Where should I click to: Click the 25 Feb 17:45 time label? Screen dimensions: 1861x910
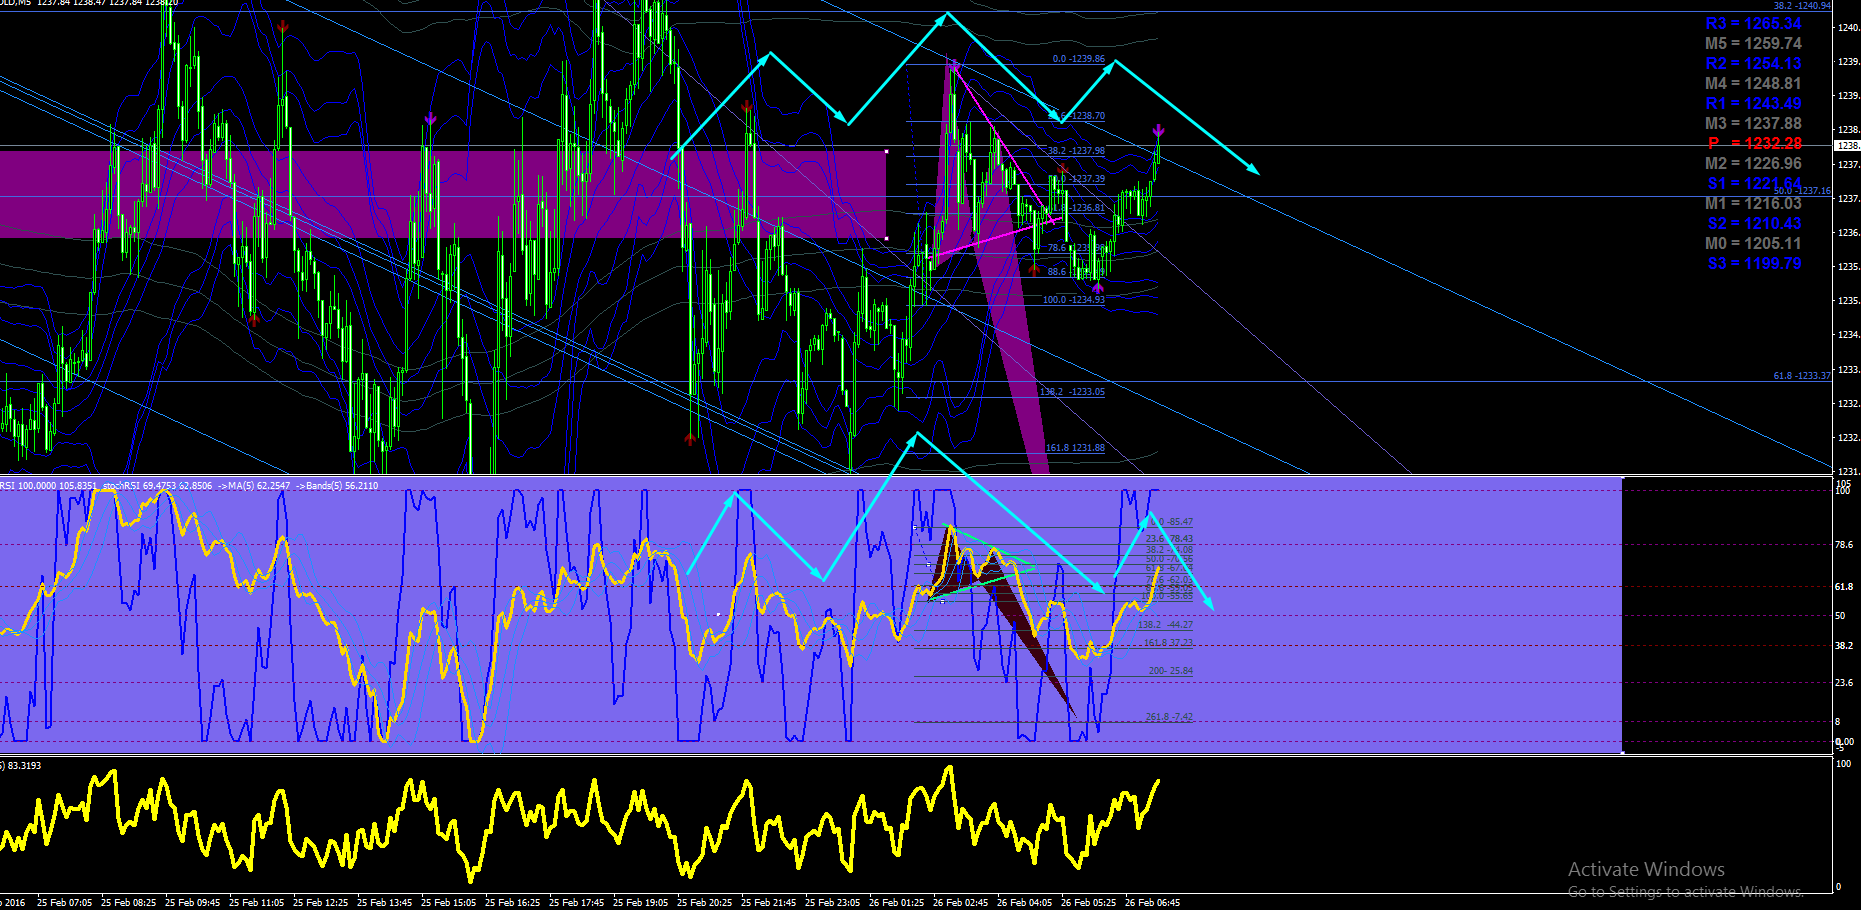pyautogui.click(x=576, y=903)
